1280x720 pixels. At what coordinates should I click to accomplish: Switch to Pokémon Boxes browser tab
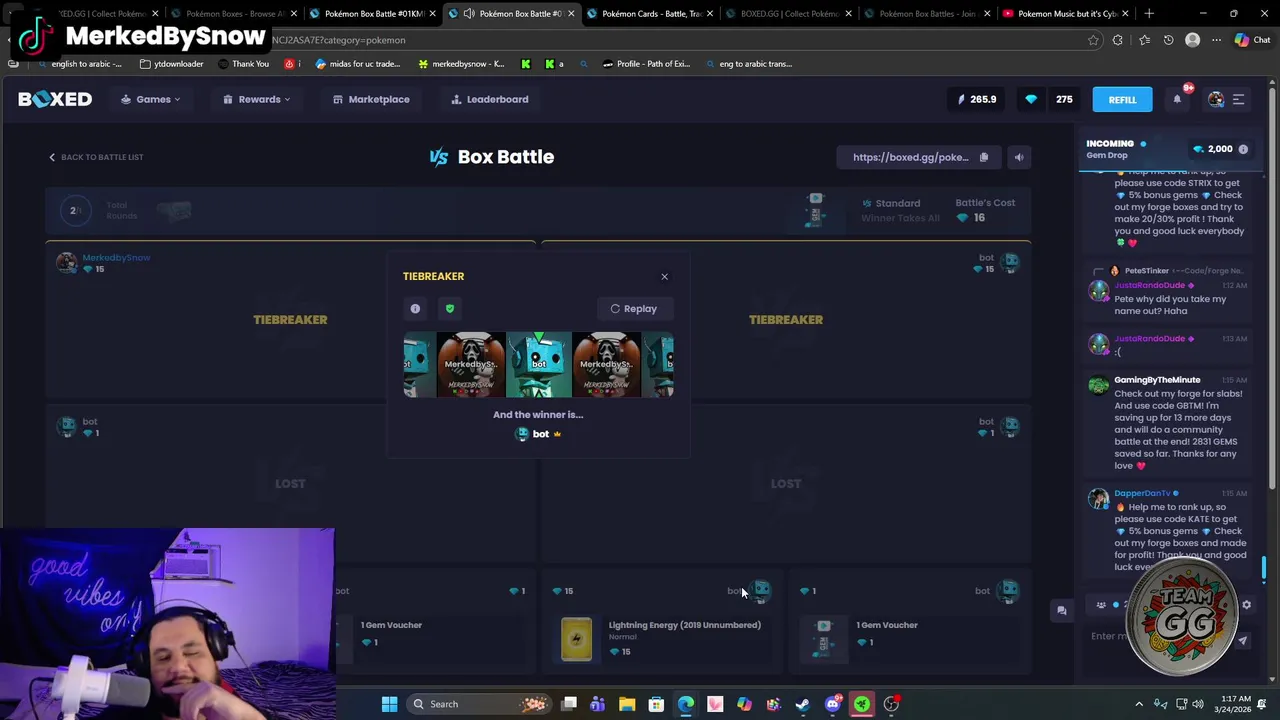235,14
